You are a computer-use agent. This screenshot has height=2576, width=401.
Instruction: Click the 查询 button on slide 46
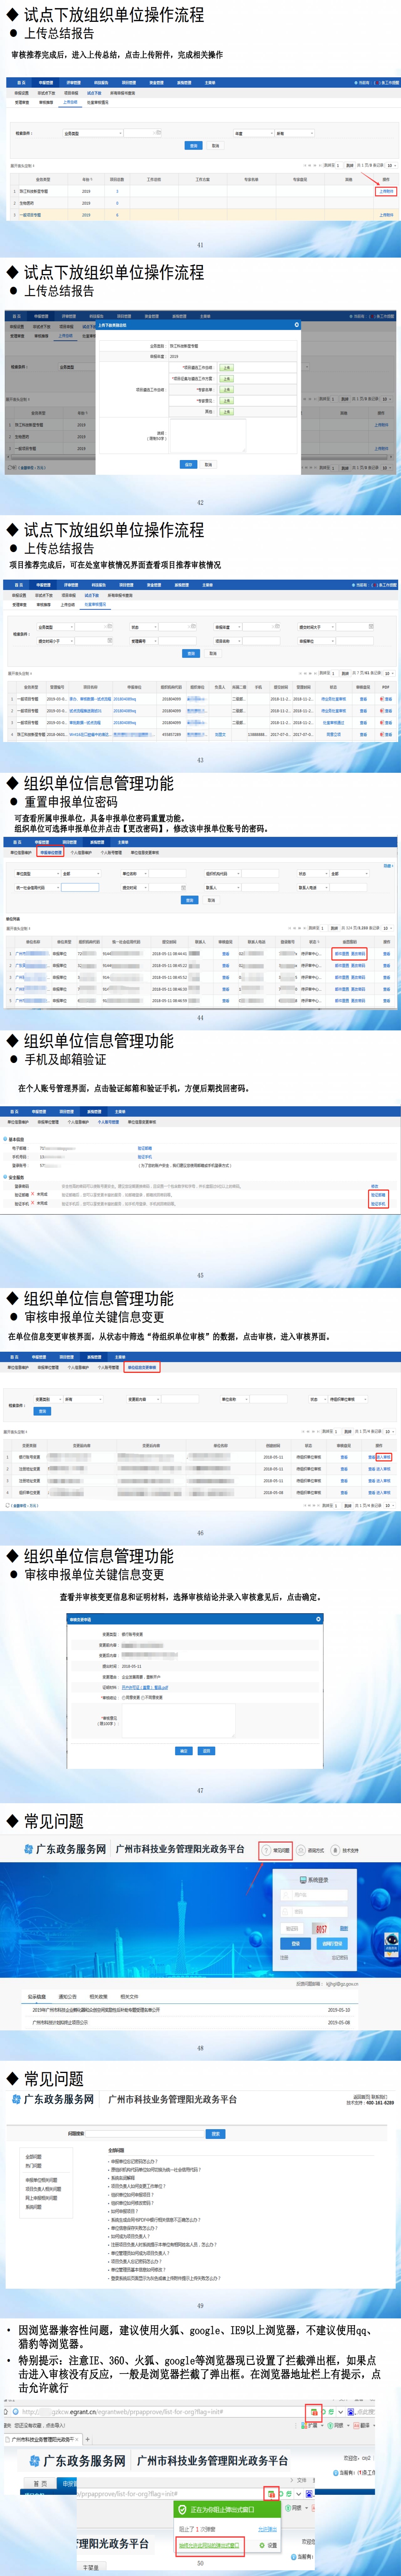42,1411
